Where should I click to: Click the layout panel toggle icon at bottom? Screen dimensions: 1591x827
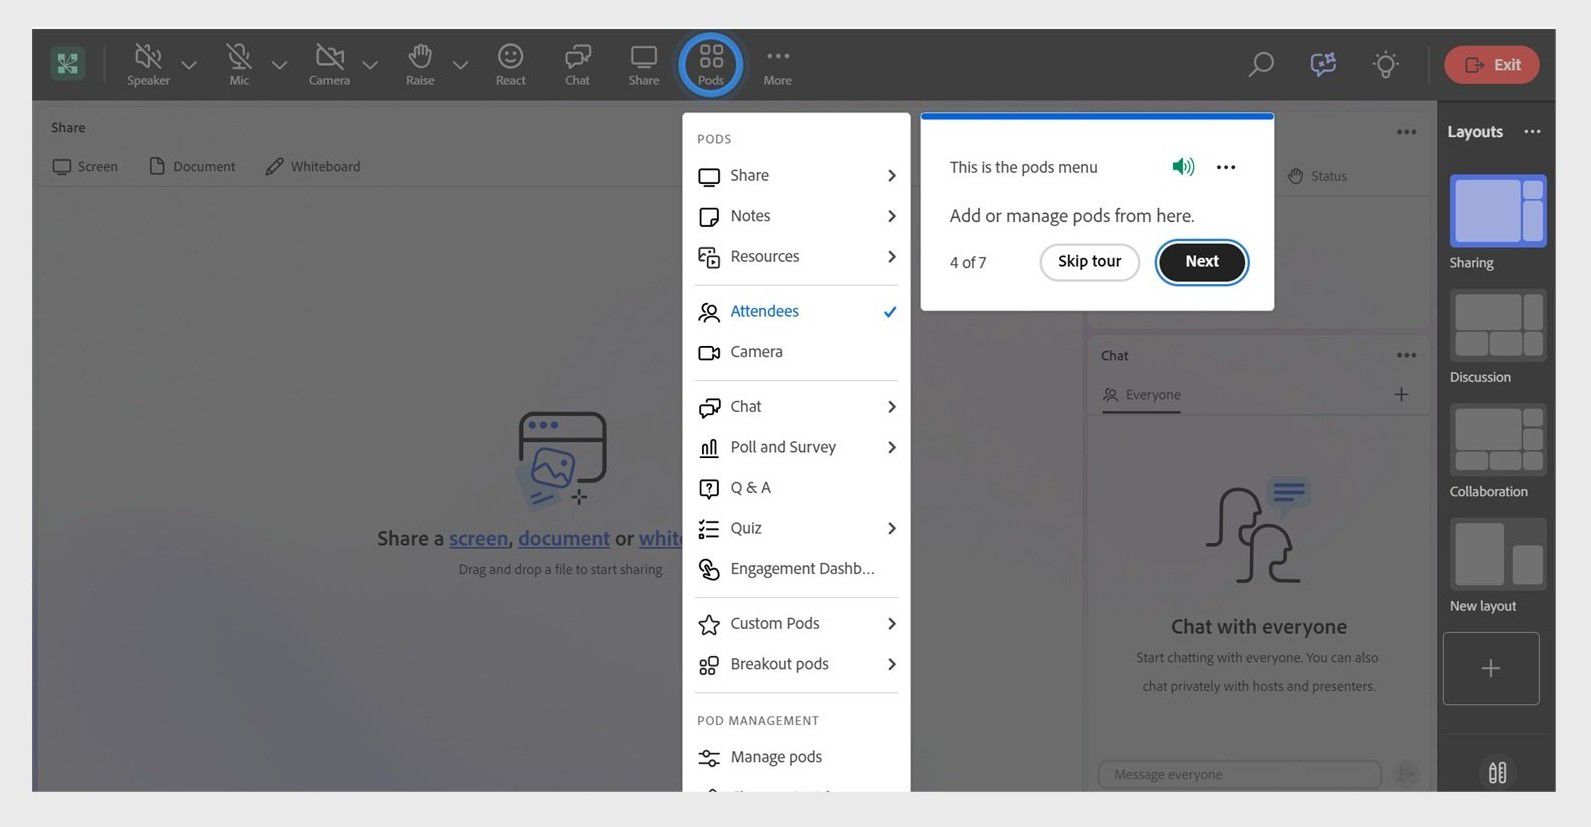(x=1497, y=772)
